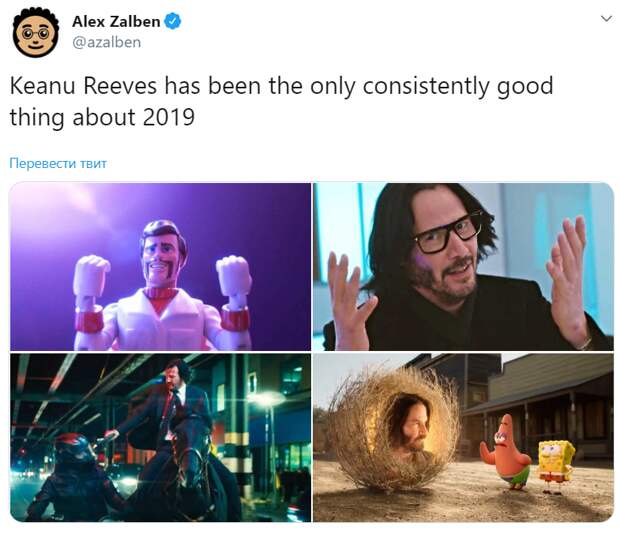Open Alex Zalben's profile avatar
This screenshot has height=534, width=620.
36,33
